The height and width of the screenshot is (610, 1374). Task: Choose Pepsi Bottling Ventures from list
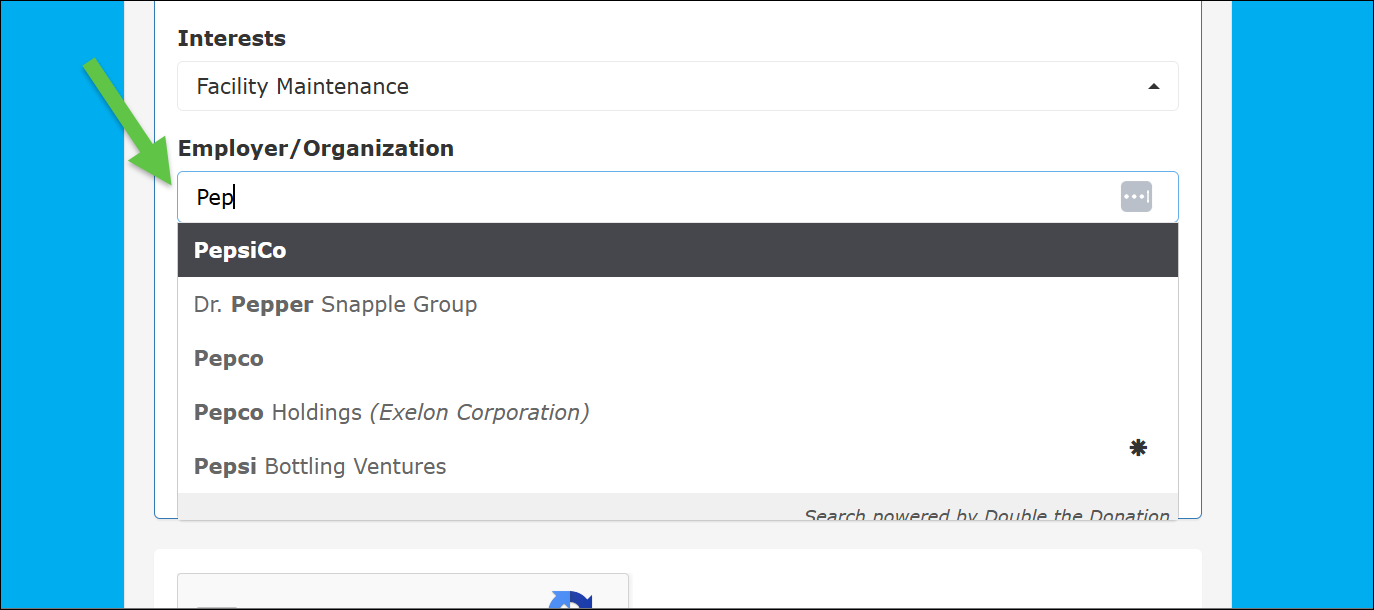tap(678, 466)
